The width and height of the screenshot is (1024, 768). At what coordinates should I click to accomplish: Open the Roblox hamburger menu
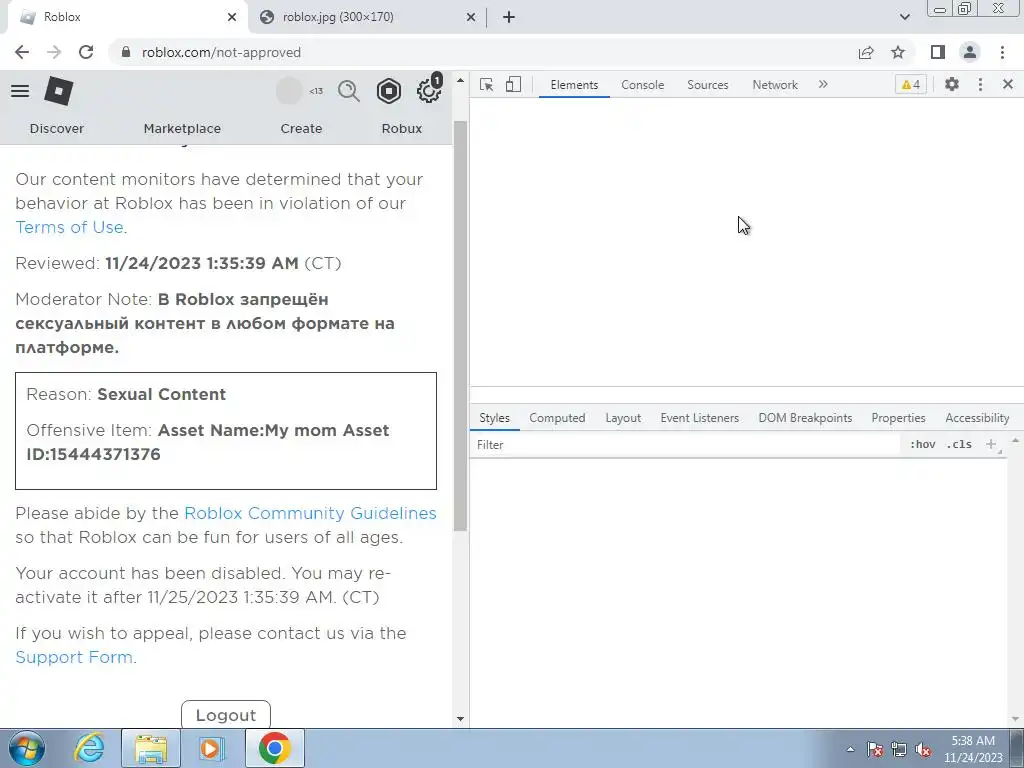click(20, 91)
